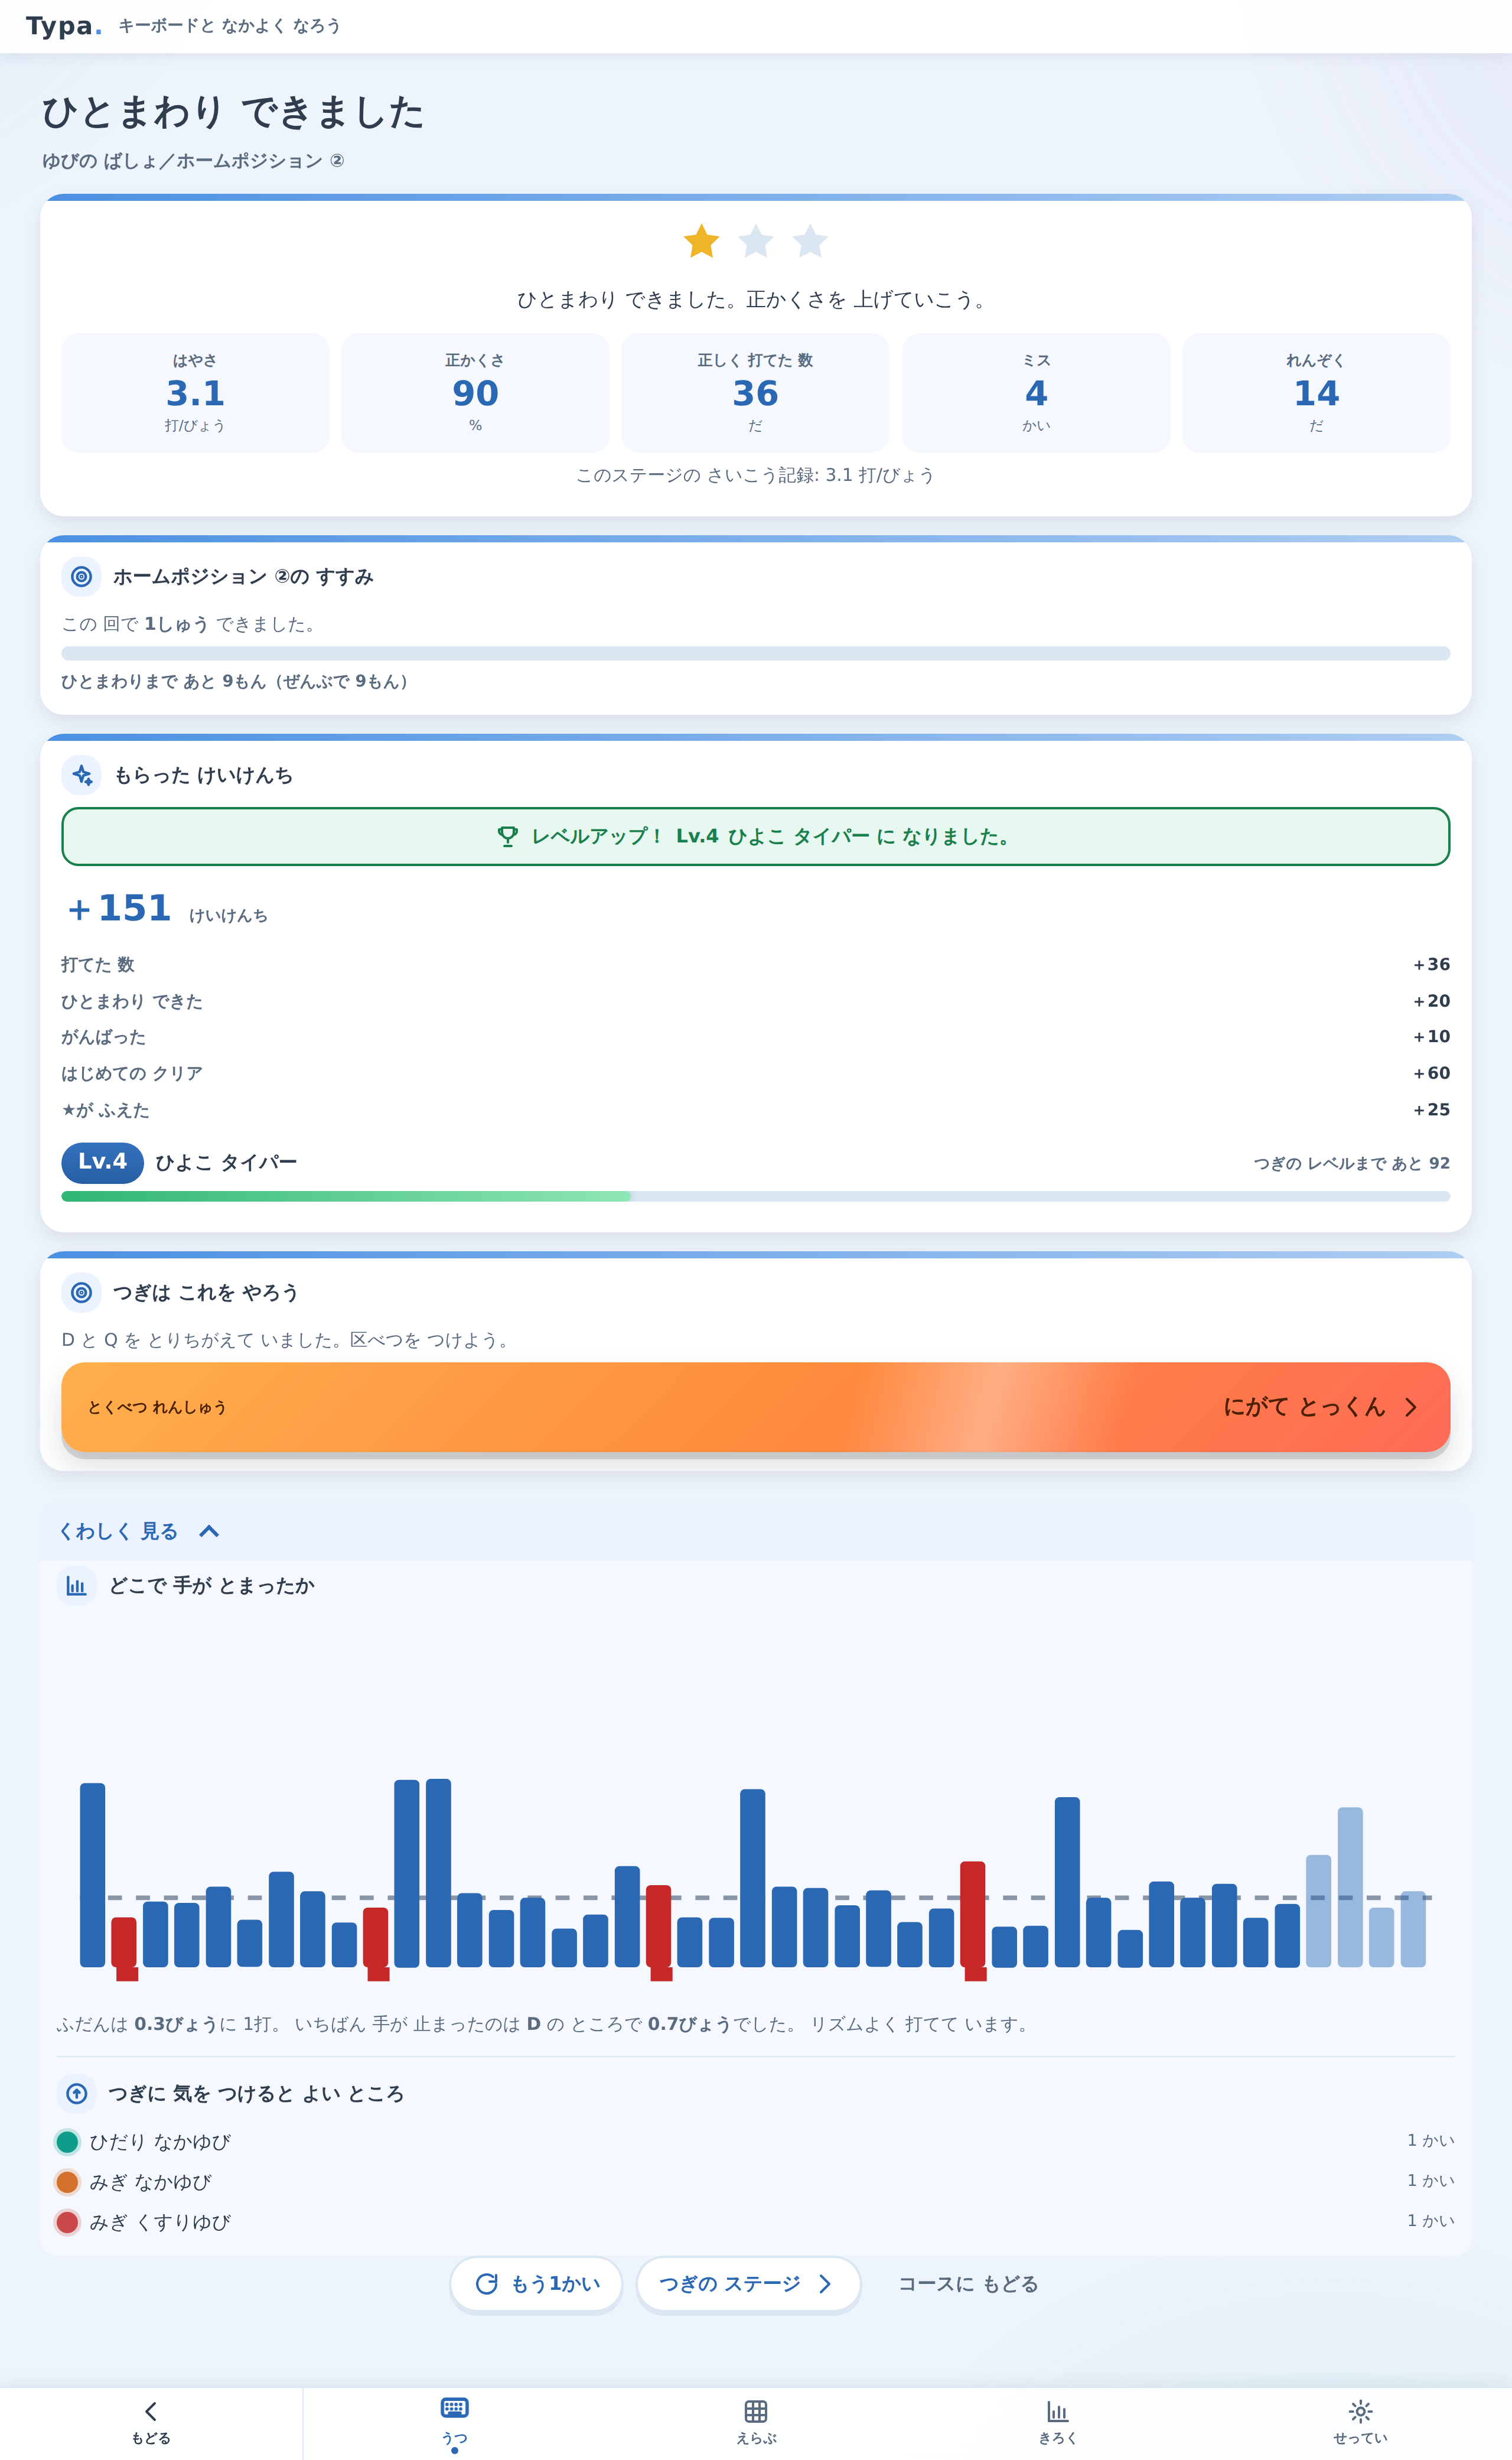This screenshot has width=1512, height=2460.
Task: Go to つぎの ステージ
Action: pos(748,2284)
